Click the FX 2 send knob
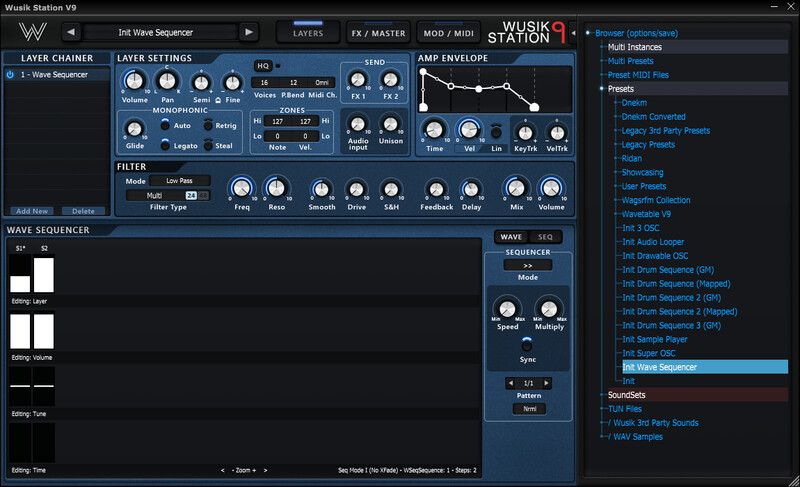This screenshot has height=487, width=800. click(390, 80)
